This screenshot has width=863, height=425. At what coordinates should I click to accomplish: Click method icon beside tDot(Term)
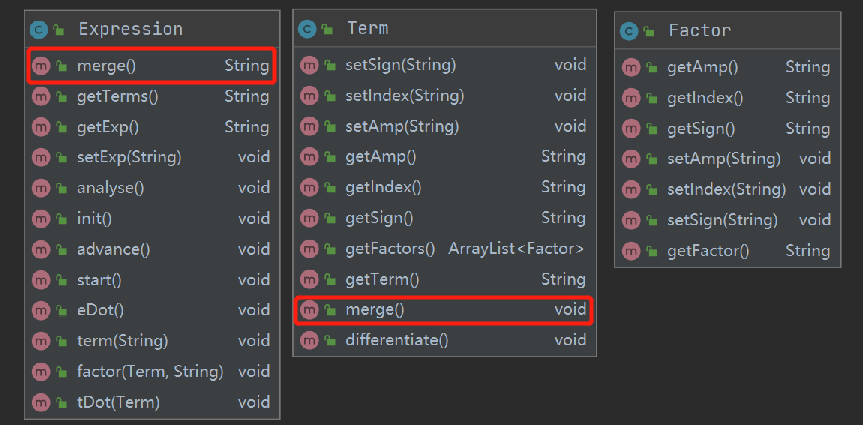[x=41, y=402]
